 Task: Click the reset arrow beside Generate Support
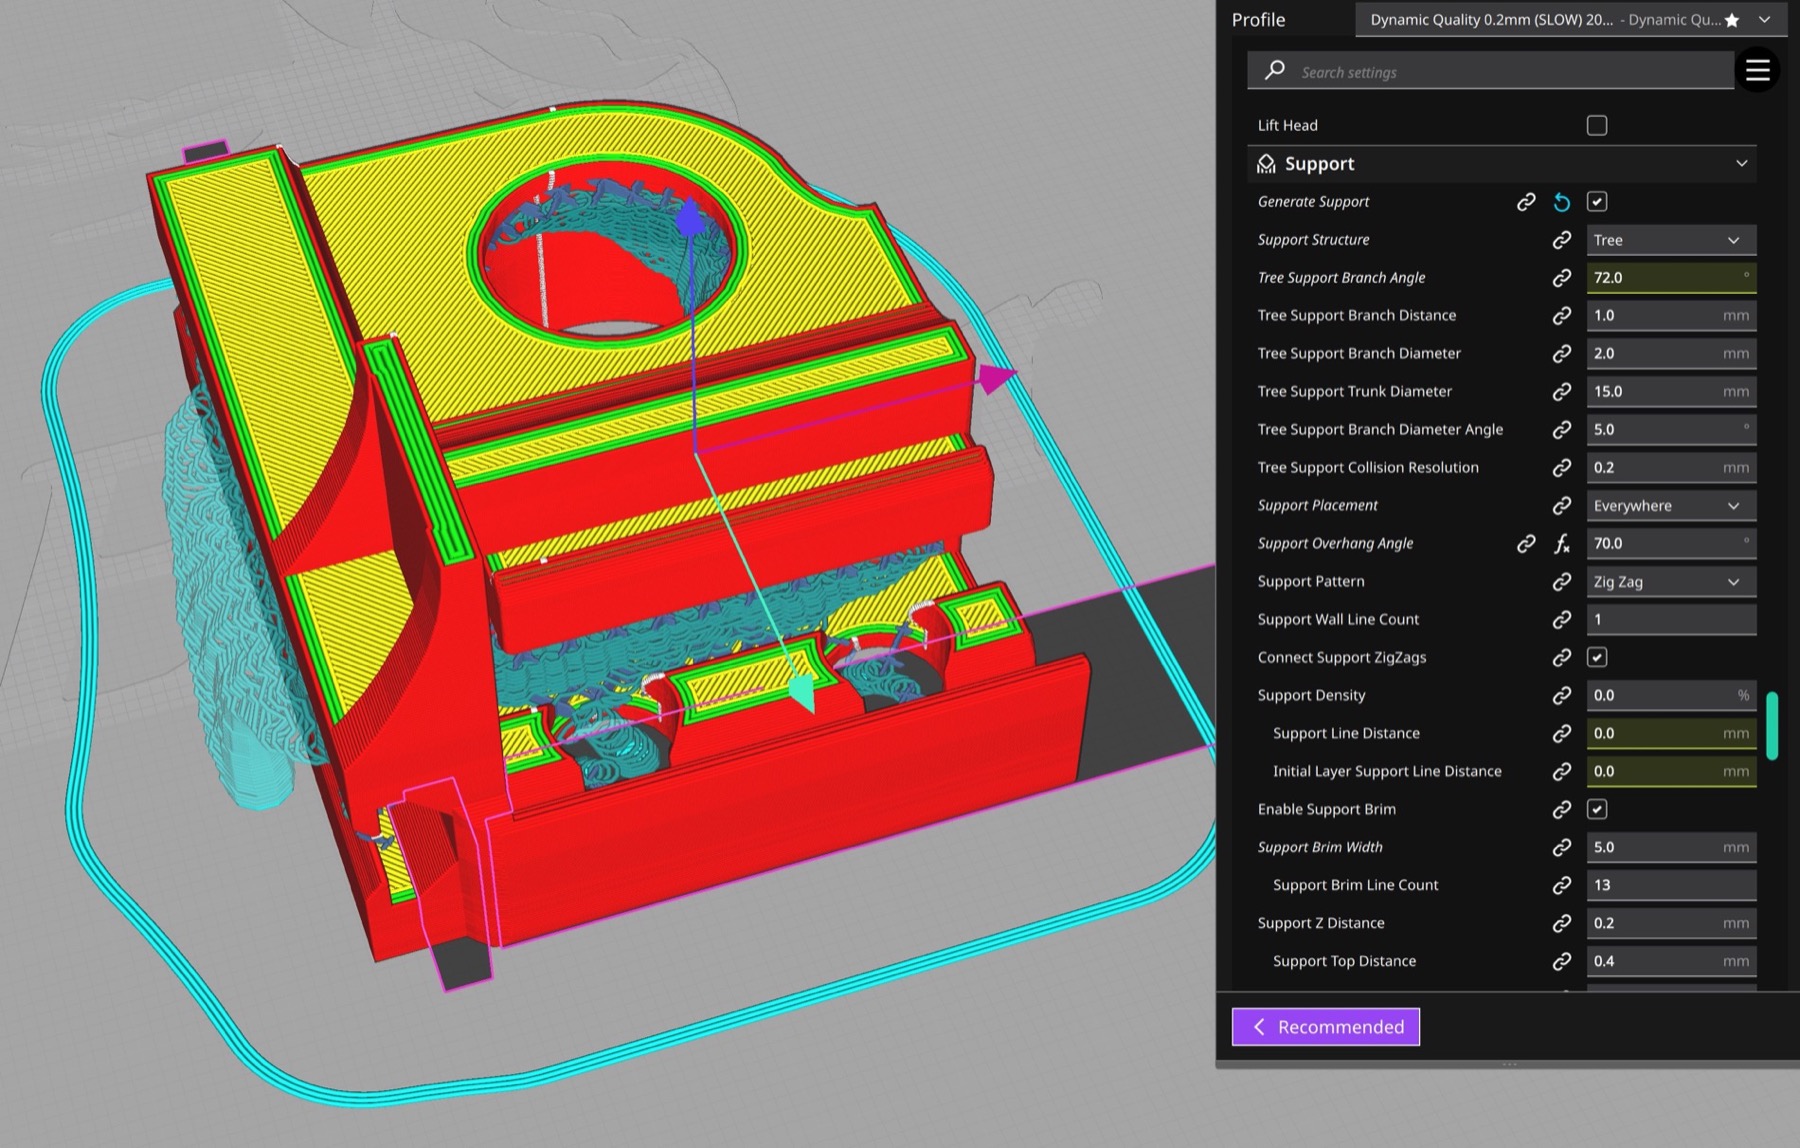1561,202
